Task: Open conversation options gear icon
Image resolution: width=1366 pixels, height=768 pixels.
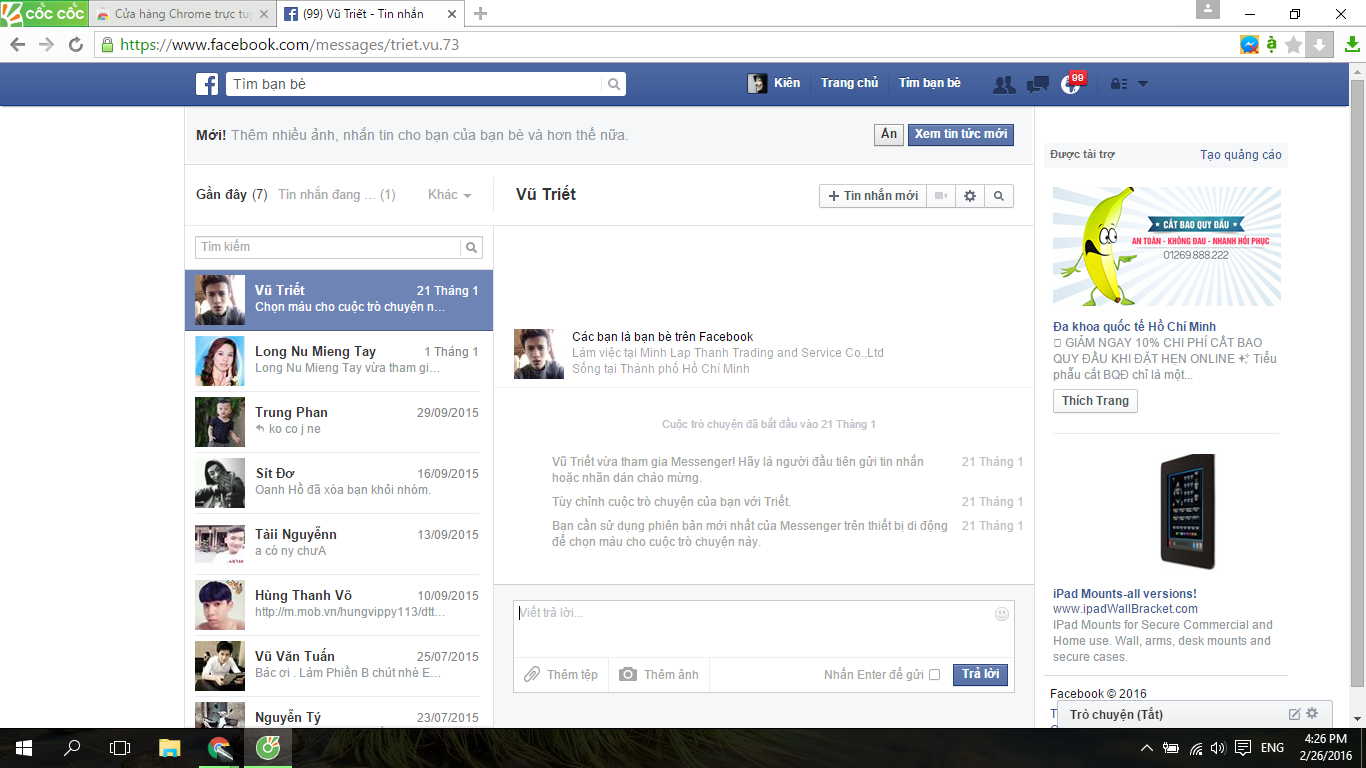Action: 969,196
